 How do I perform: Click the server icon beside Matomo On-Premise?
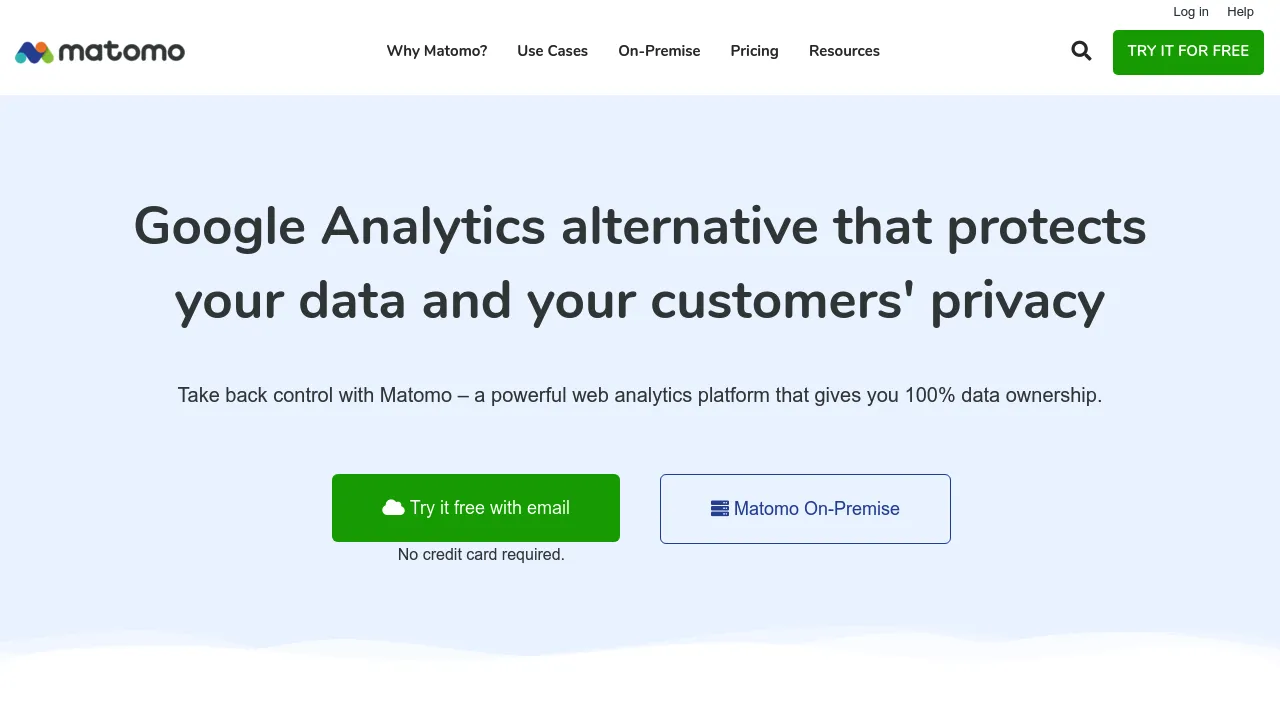[720, 508]
